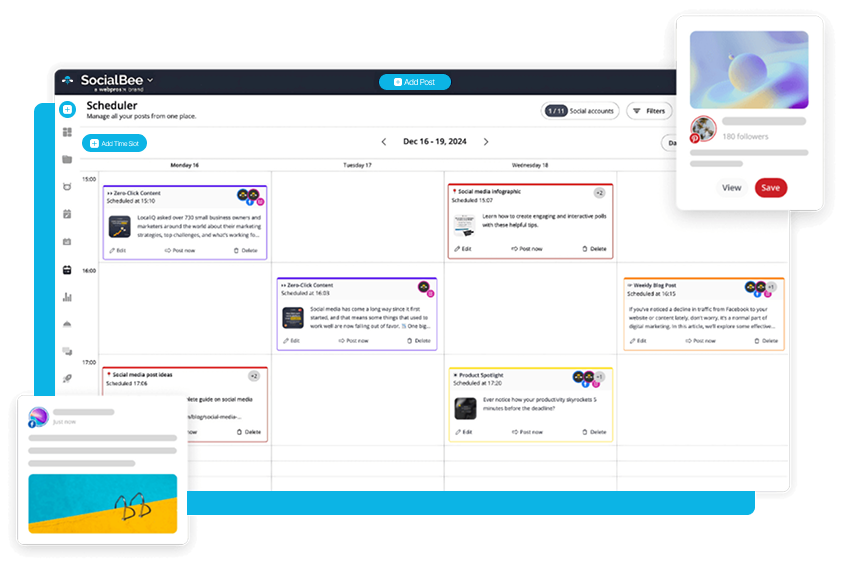
Task: Delete the Social media infographic post
Action: point(594,248)
